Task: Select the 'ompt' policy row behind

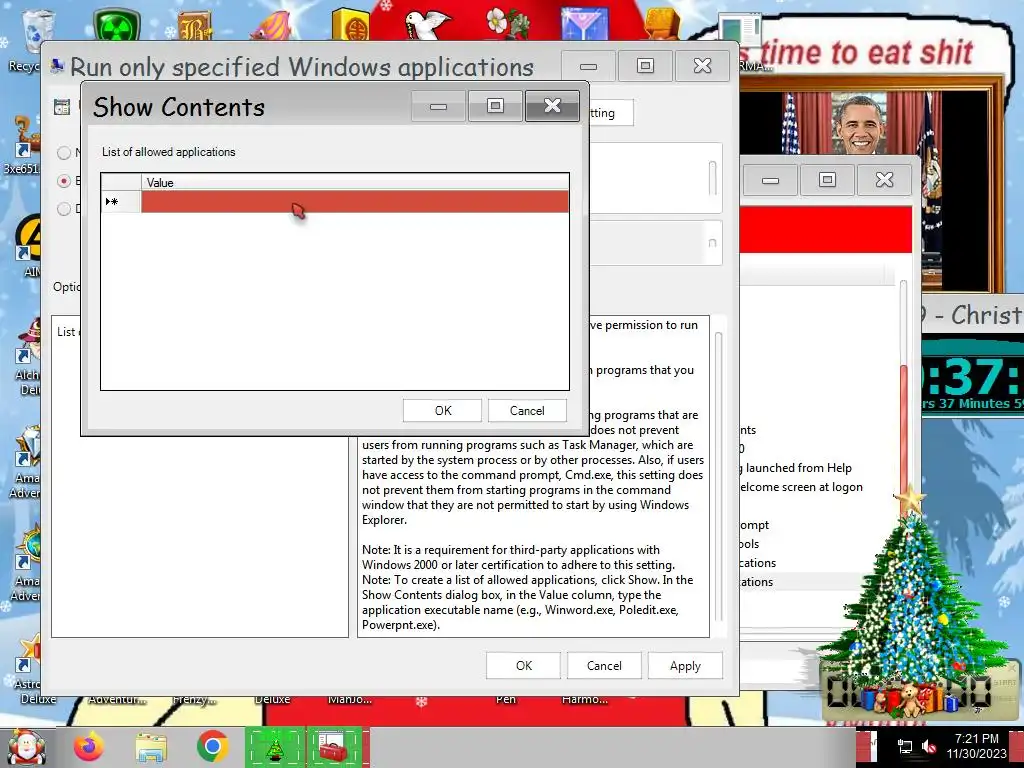Action: coord(754,524)
